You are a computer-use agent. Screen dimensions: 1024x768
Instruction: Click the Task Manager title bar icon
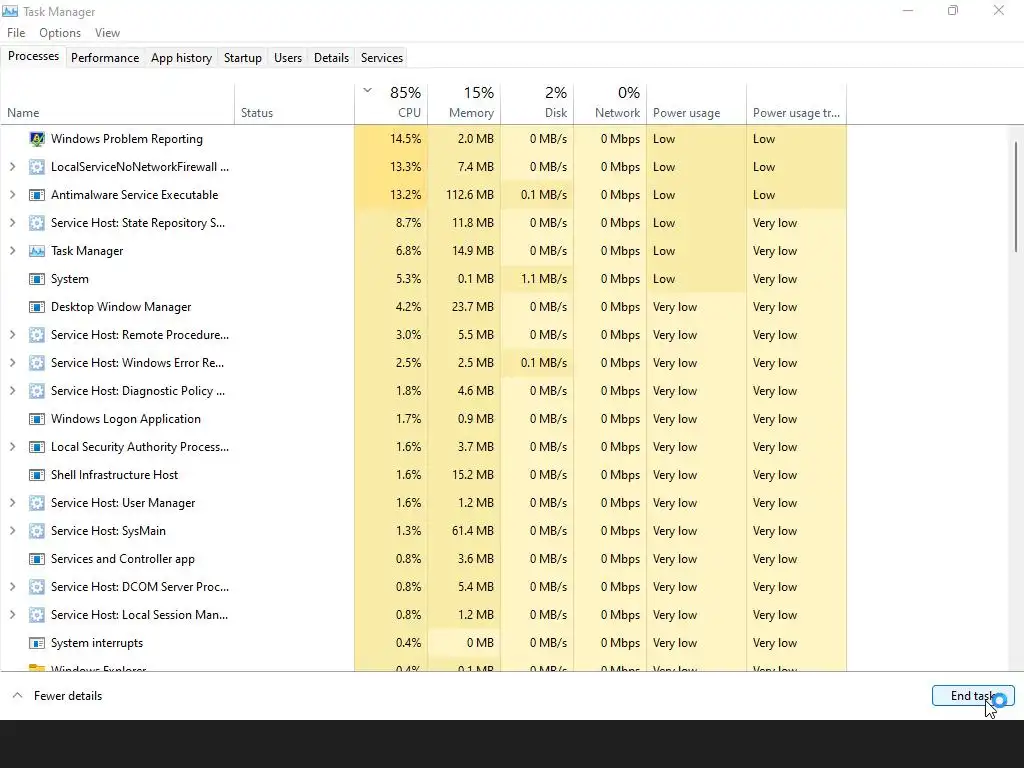click(10, 11)
